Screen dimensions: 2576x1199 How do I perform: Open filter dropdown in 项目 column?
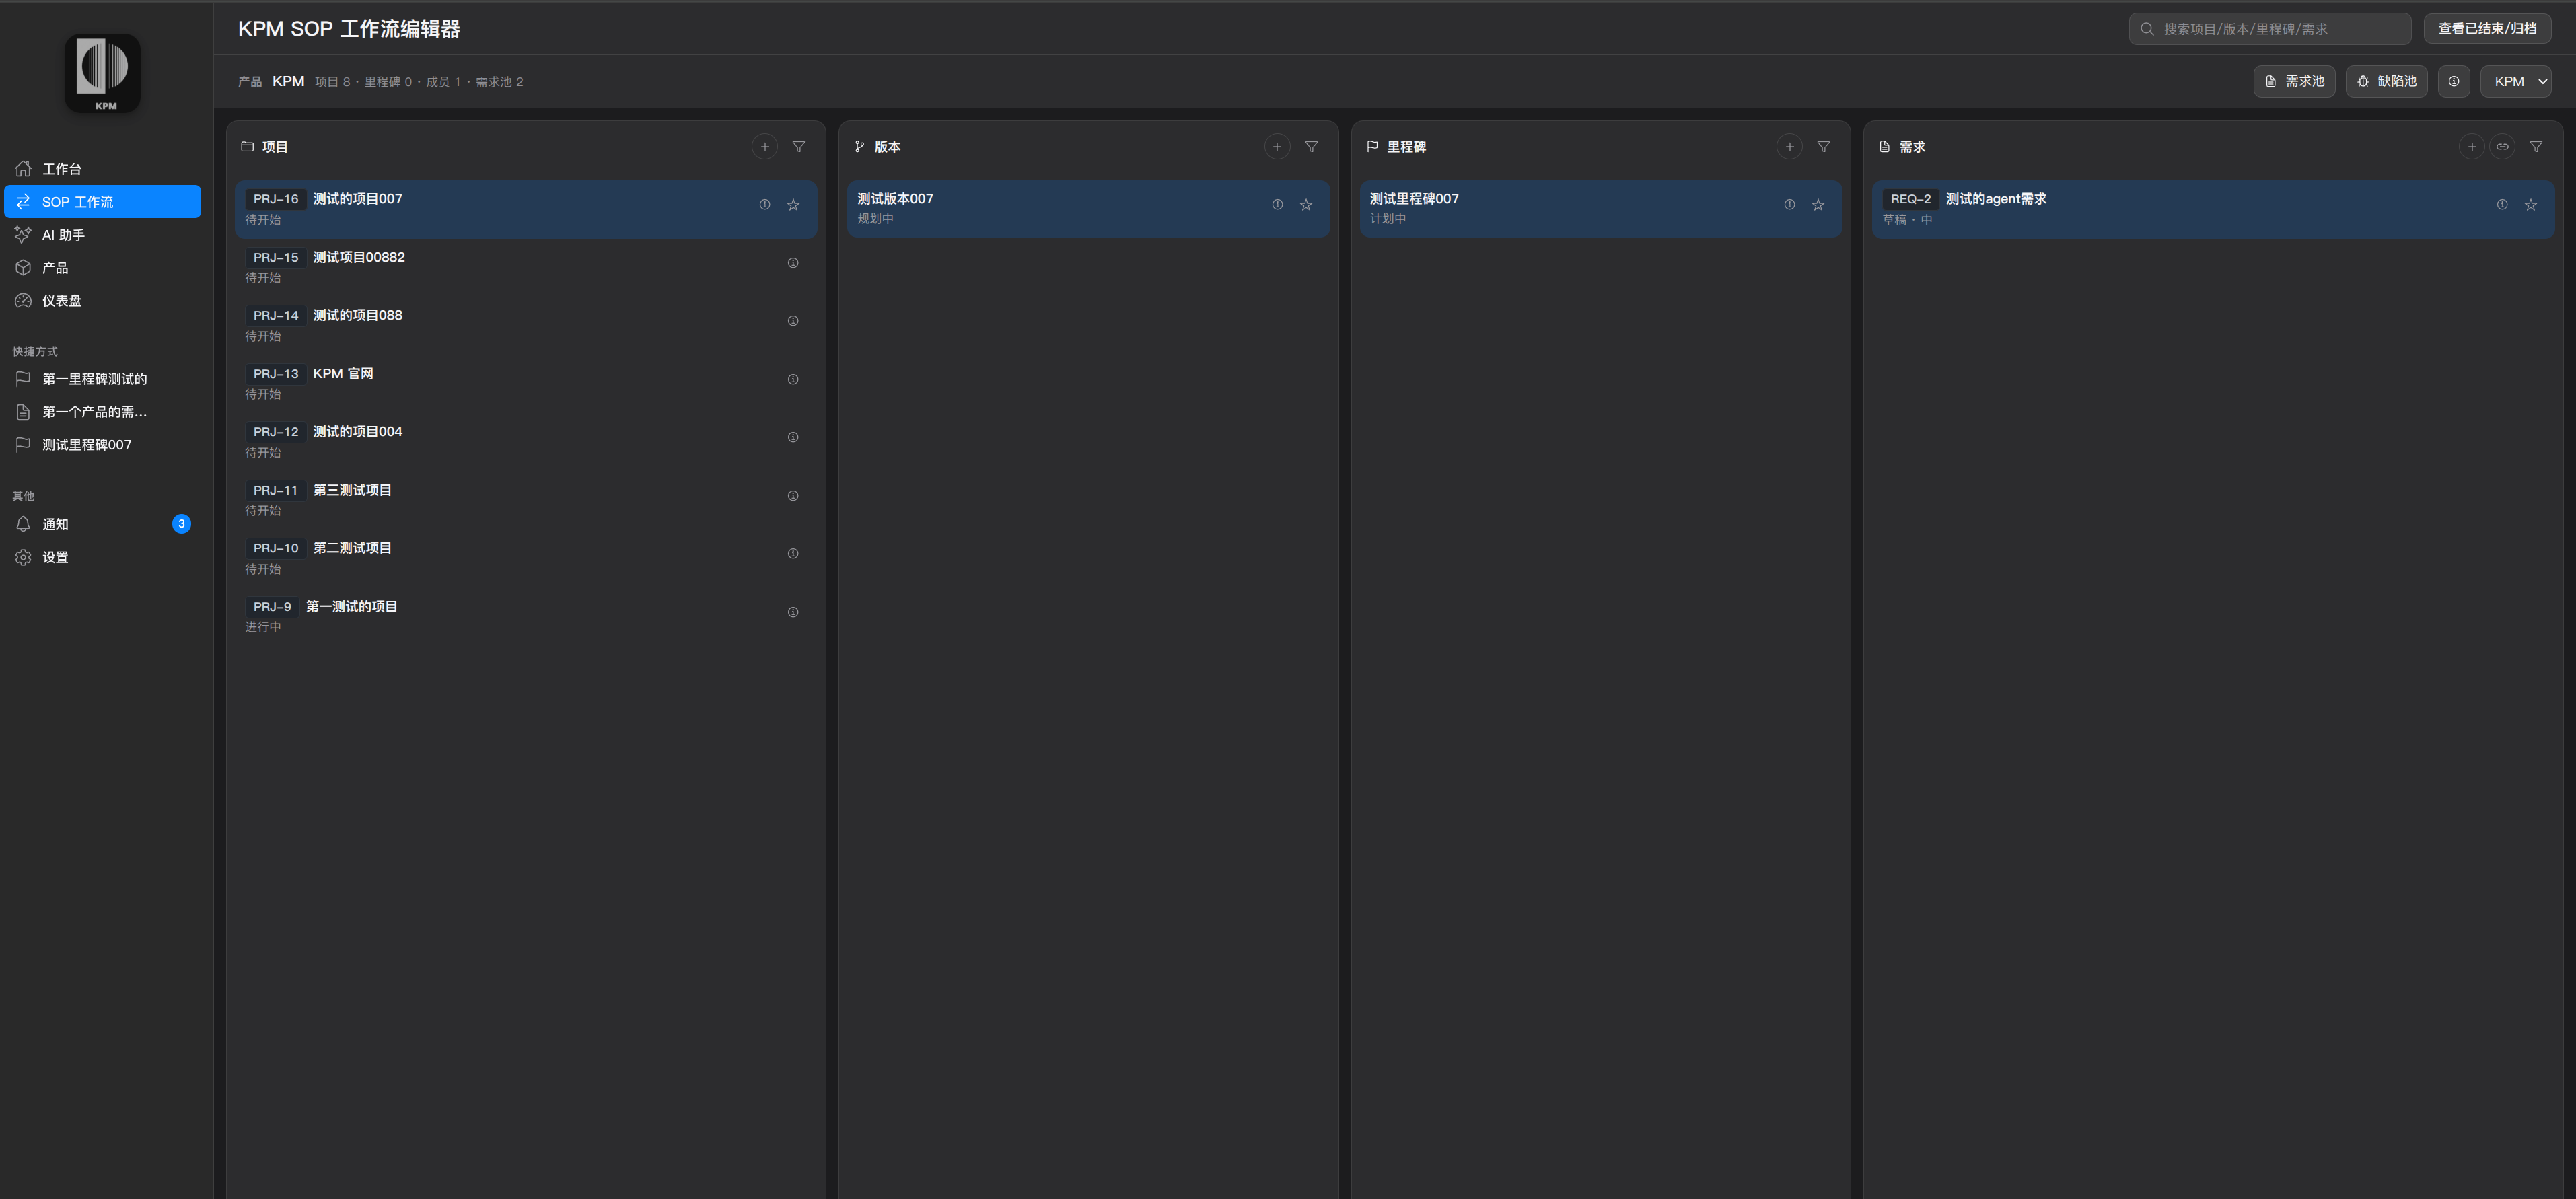[798, 147]
